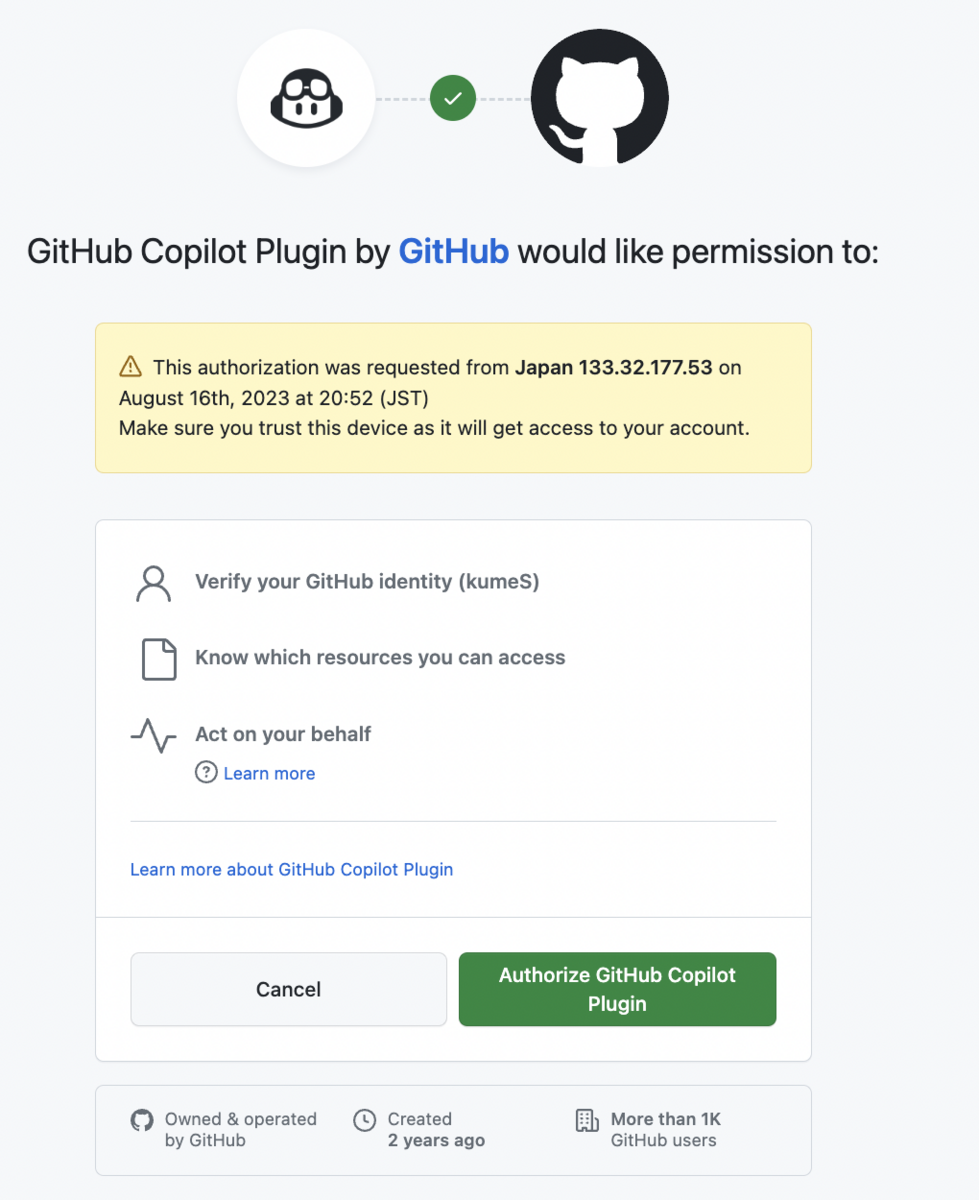Click the IP address 133.32.177.53
Viewport: 979px width, 1200px height.
[x=645, y=367]
